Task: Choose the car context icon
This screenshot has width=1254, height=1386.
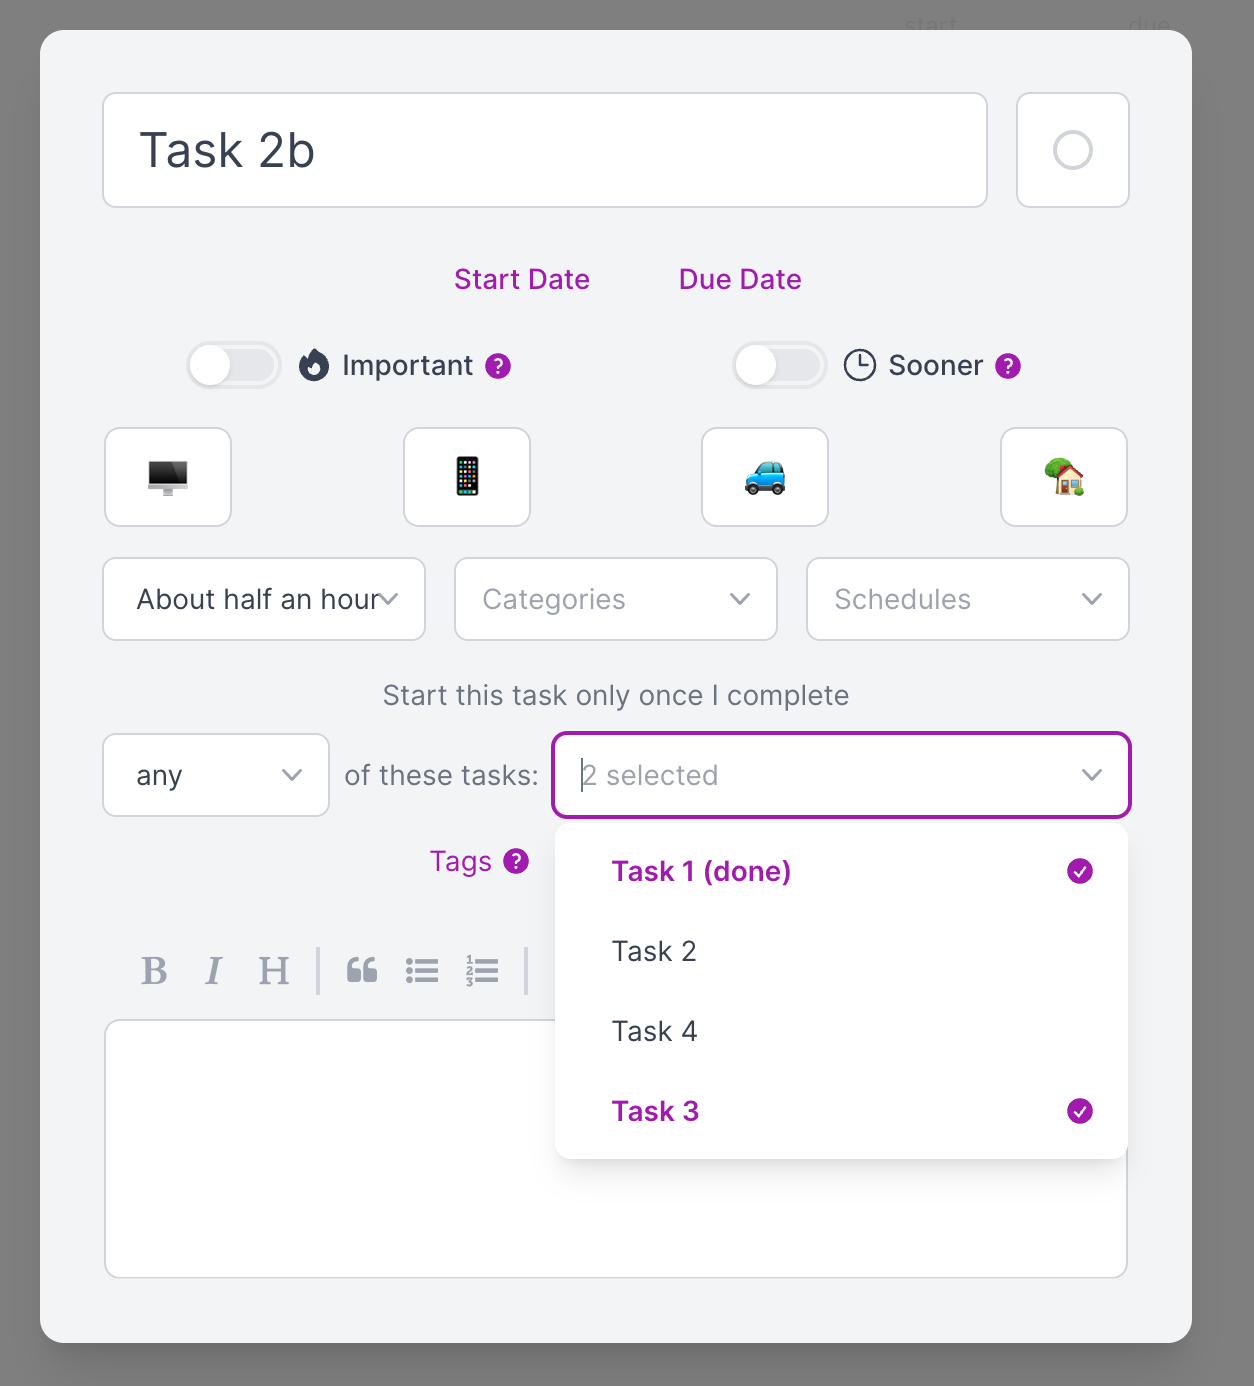Action: point(765,477)
